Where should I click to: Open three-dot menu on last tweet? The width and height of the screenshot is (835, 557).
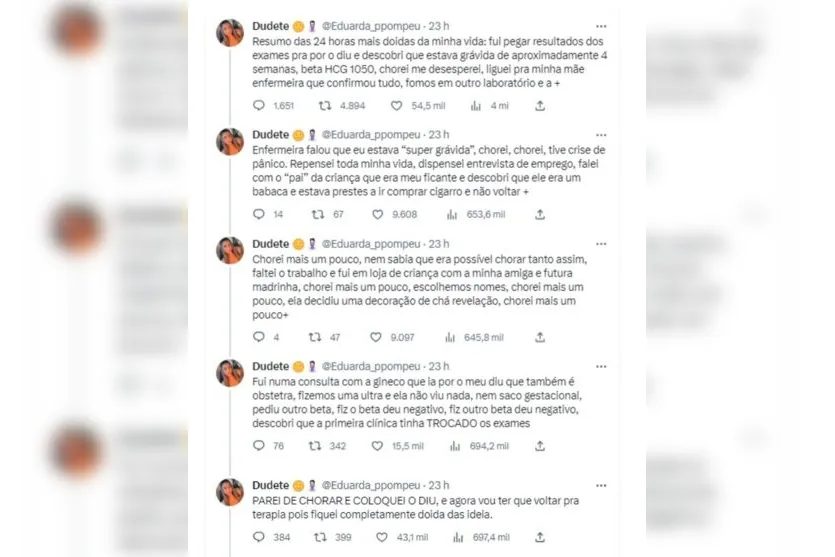[x=601, y=485]
